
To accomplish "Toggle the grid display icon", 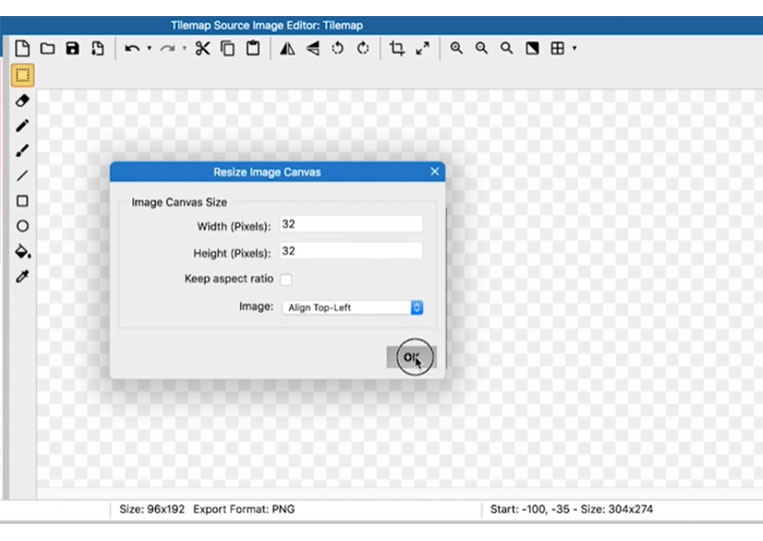I will 558,48.
